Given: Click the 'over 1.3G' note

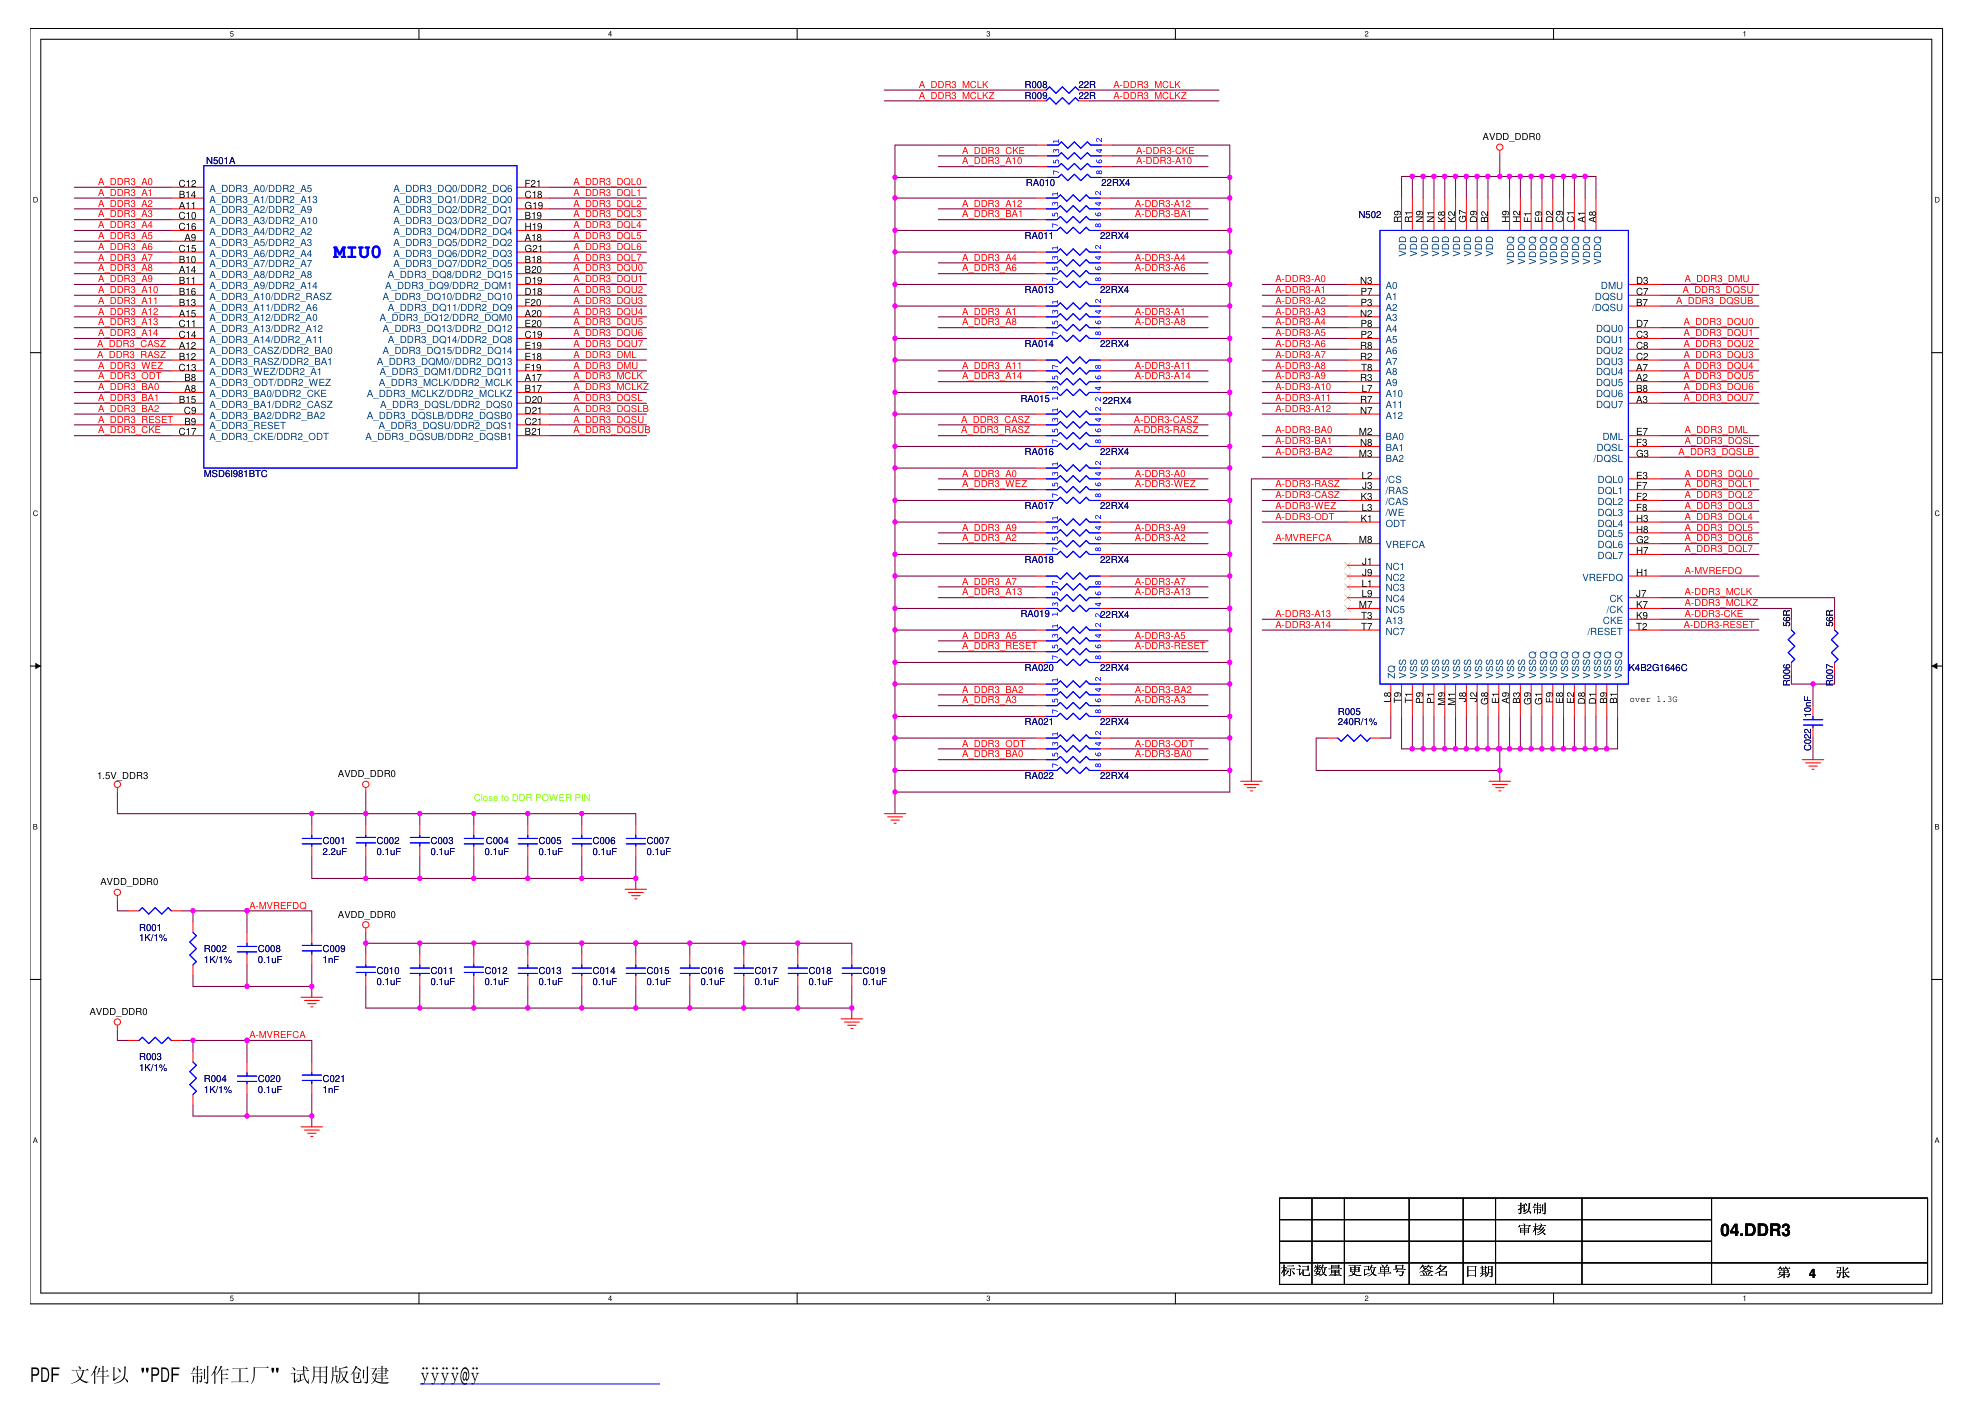Looking at the screenshot, I should (1653, 700).
